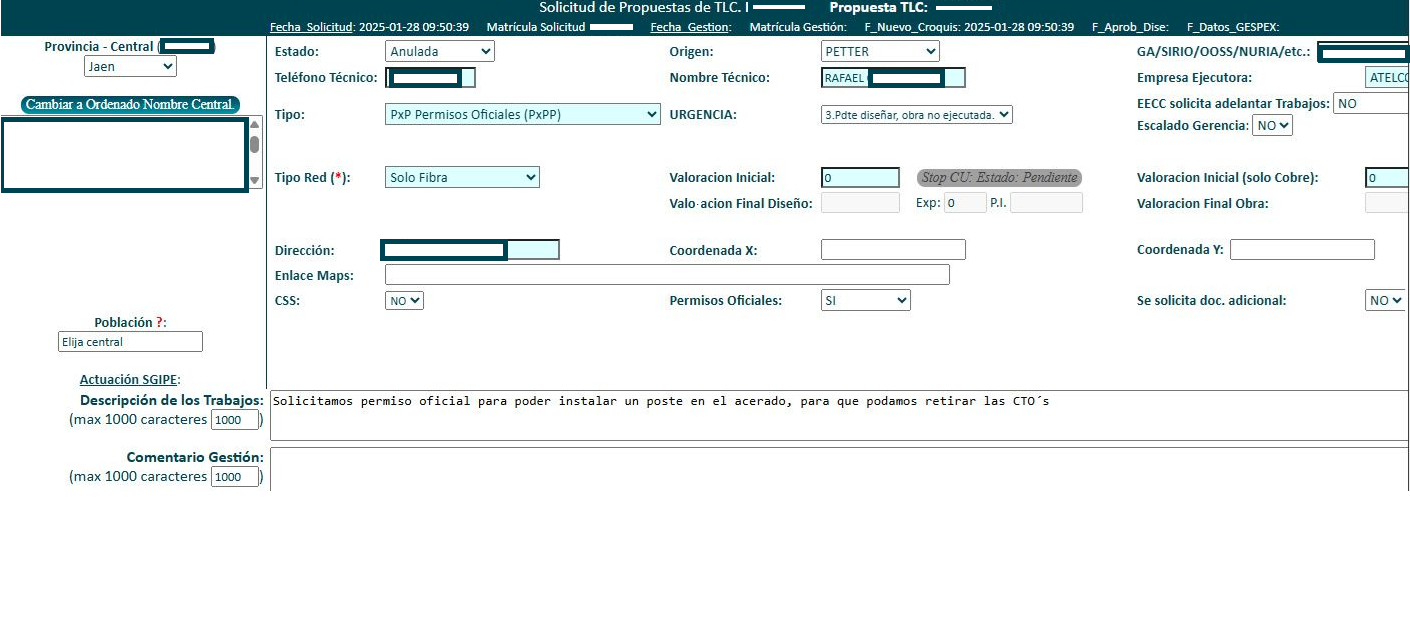Select the Provincia dropdown showing Jaen
Screen dimensions: 1410x644
pyautogui.click(x=130, y=67)
